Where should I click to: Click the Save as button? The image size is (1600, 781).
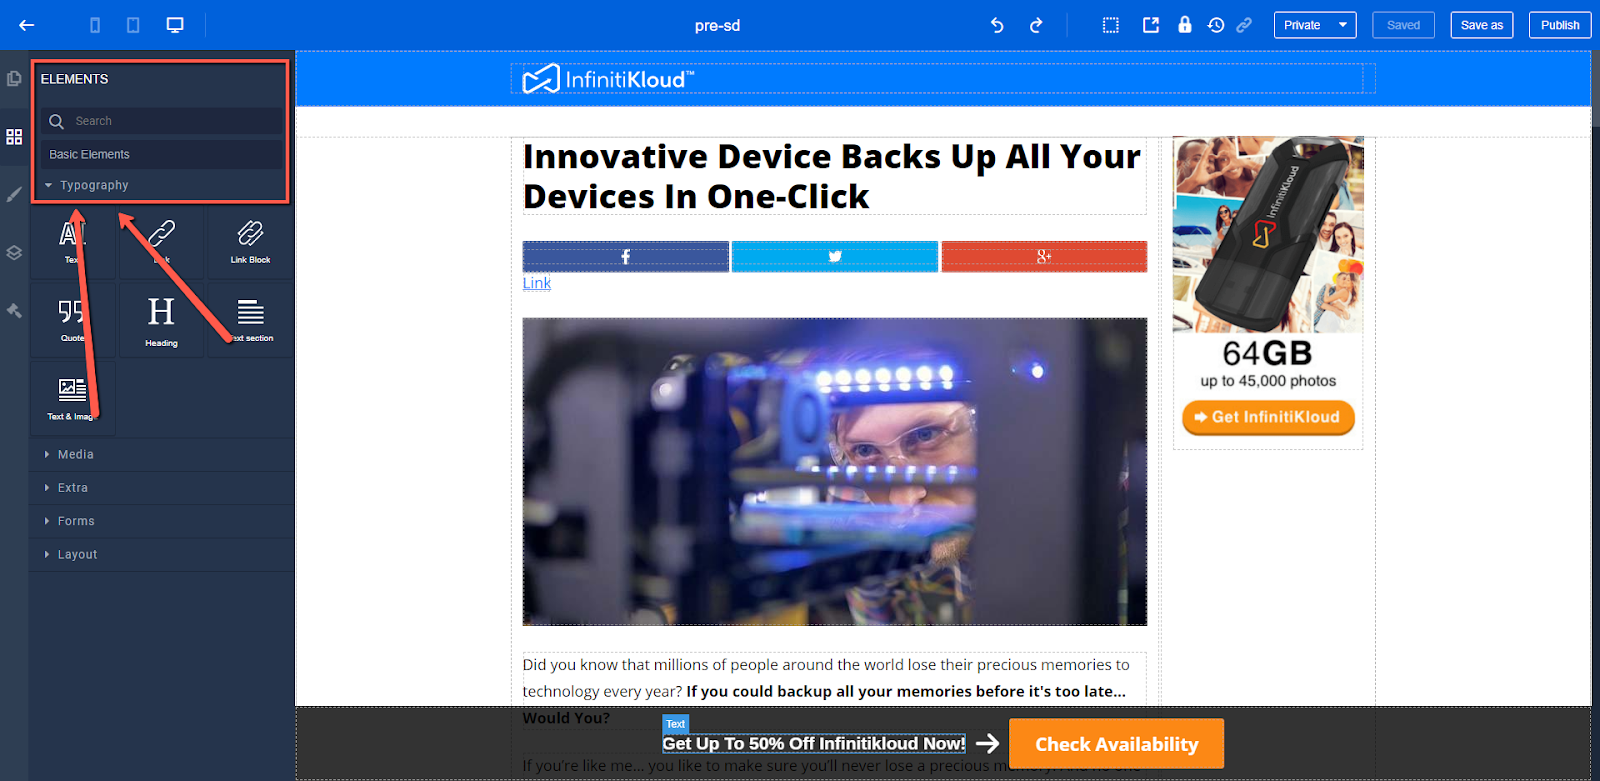point(1482,25)
